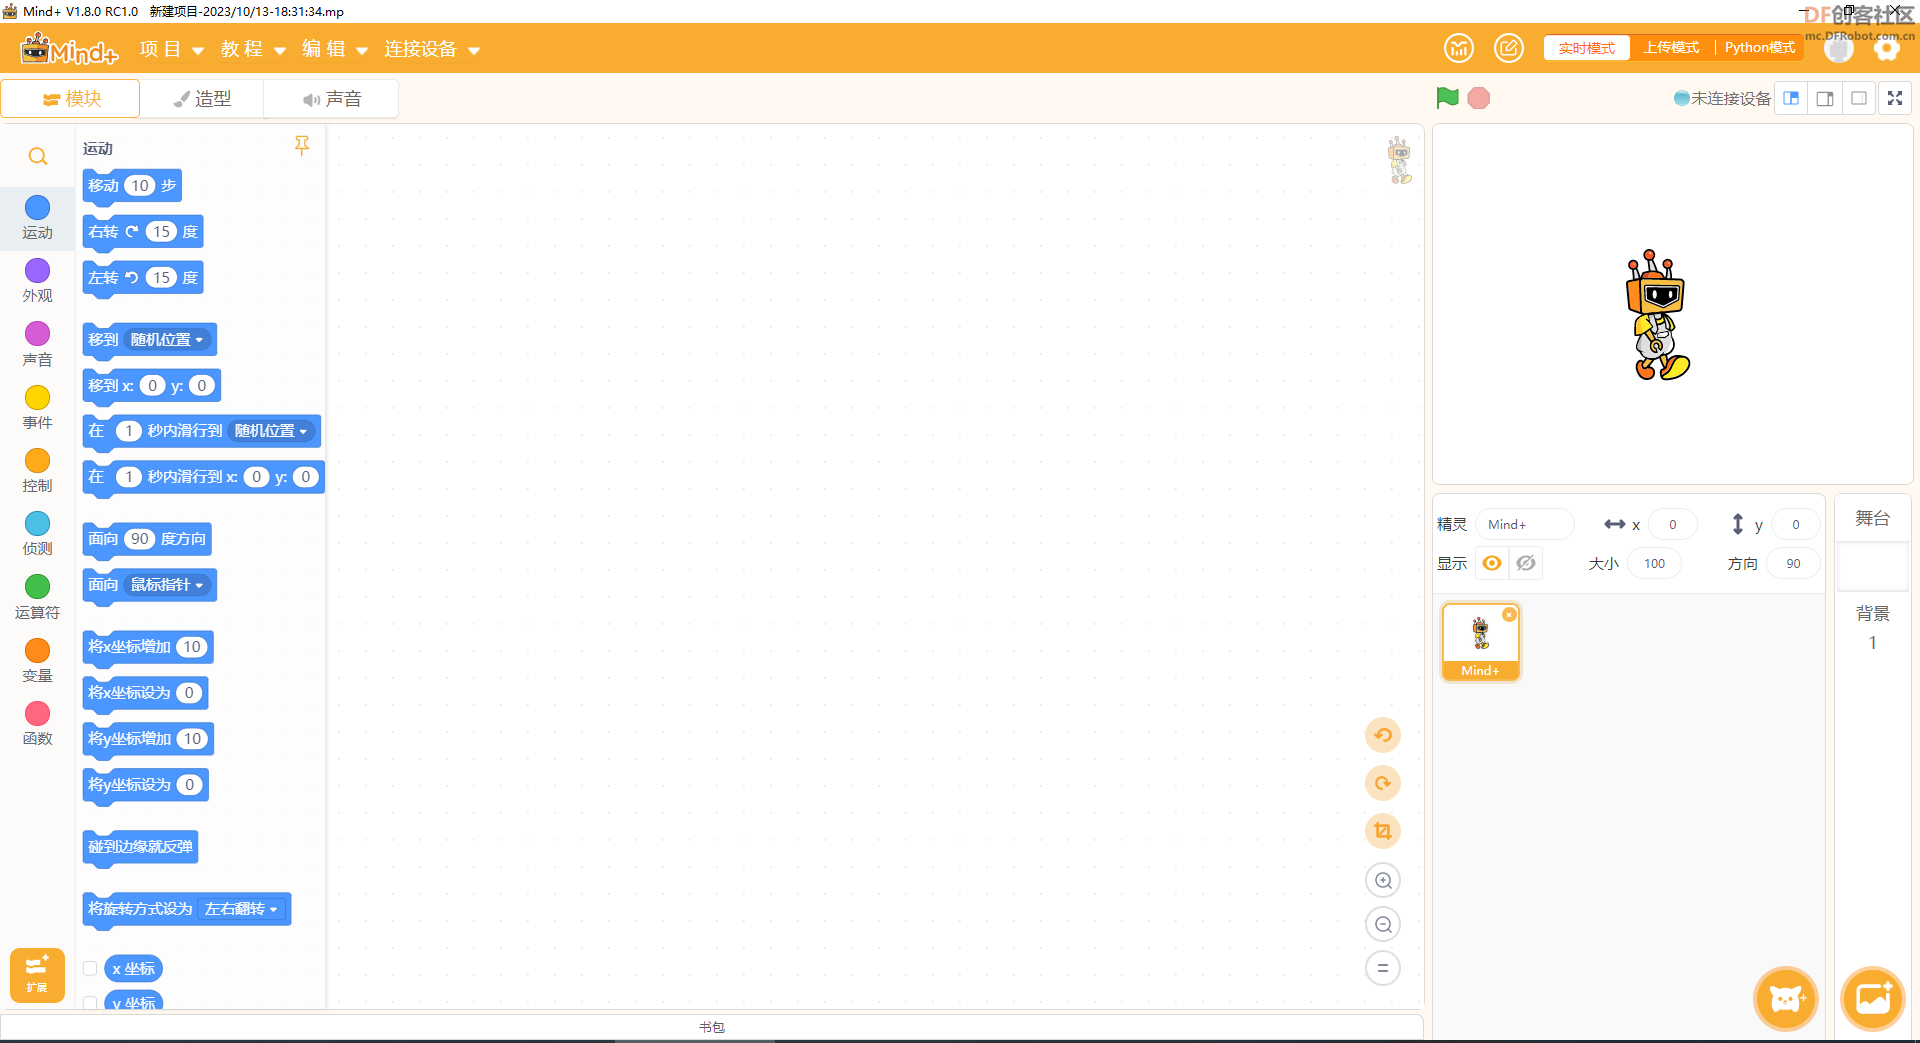The image size is (1920, 1043).
Task: Expand 随机位置 dropdown in 移到 block
Action: click(x=168, y=340)
